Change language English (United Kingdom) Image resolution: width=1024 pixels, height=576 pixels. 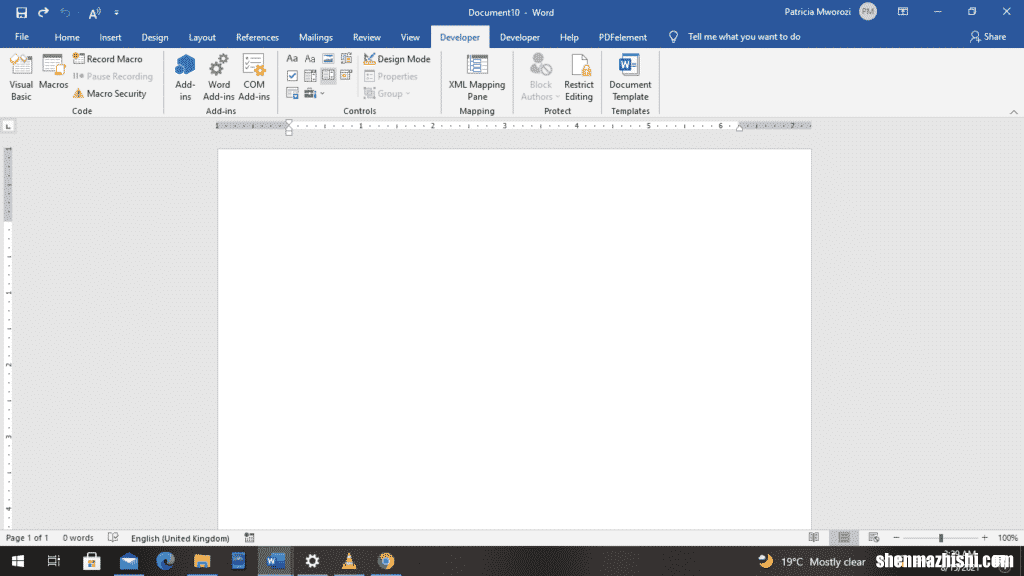pos(180,538)
